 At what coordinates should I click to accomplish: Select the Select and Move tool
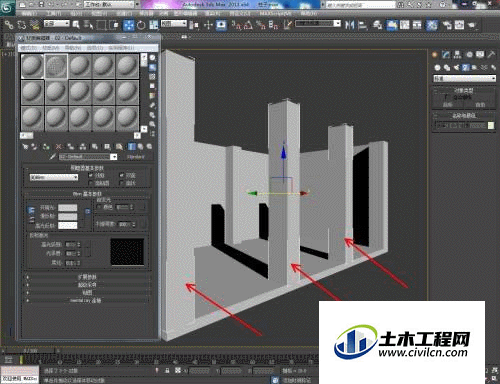(x=129, y=25)
